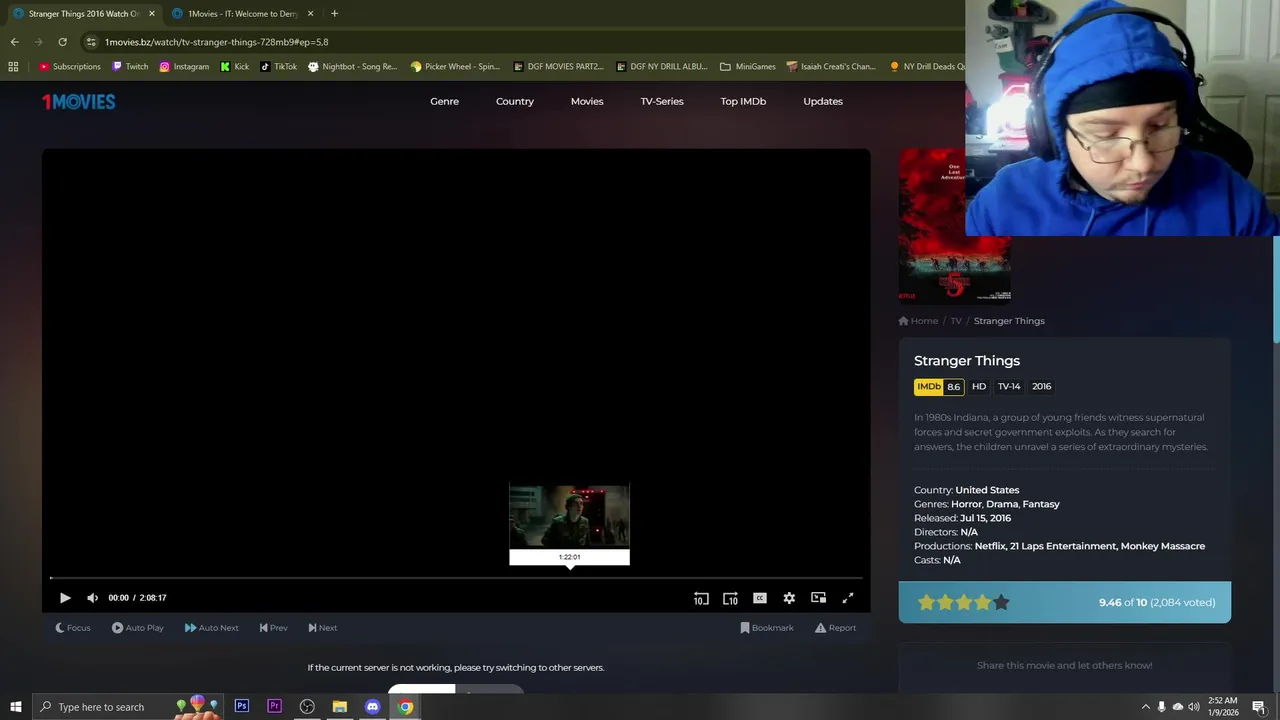Viewport: 1280px width, 720px height.
Task: Enter fullscreen video mode
Action: (x=847, y=598)
